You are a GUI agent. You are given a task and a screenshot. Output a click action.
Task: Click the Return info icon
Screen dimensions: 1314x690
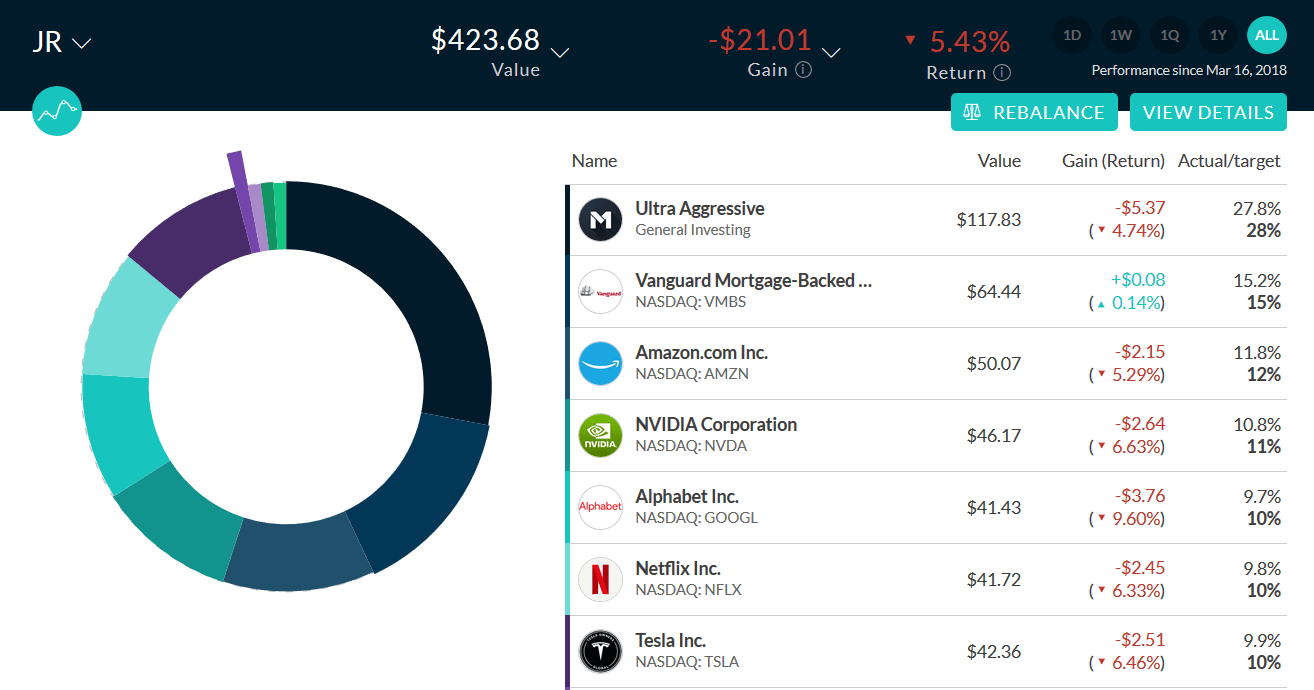[1002, 73]
